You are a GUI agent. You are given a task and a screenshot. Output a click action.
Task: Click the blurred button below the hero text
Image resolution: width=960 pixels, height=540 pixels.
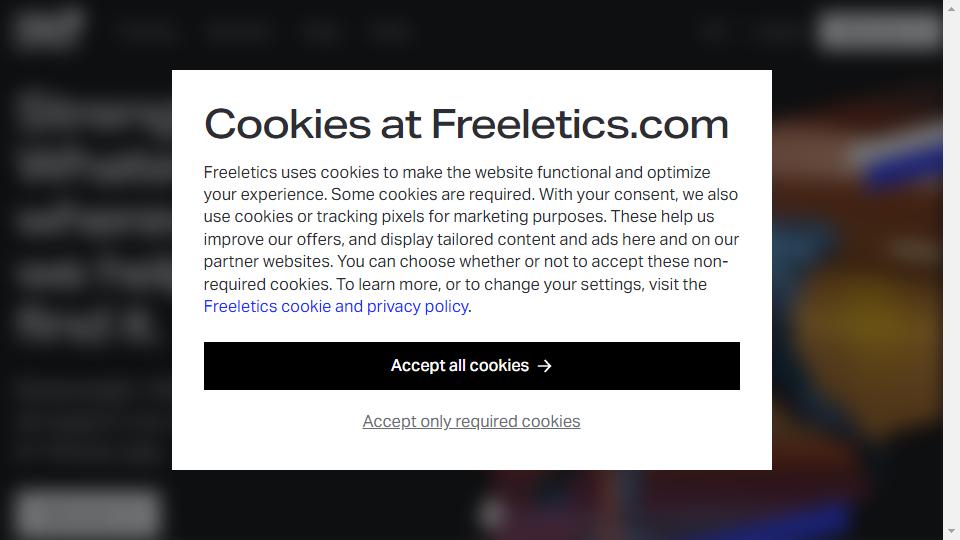click(89, 513)
